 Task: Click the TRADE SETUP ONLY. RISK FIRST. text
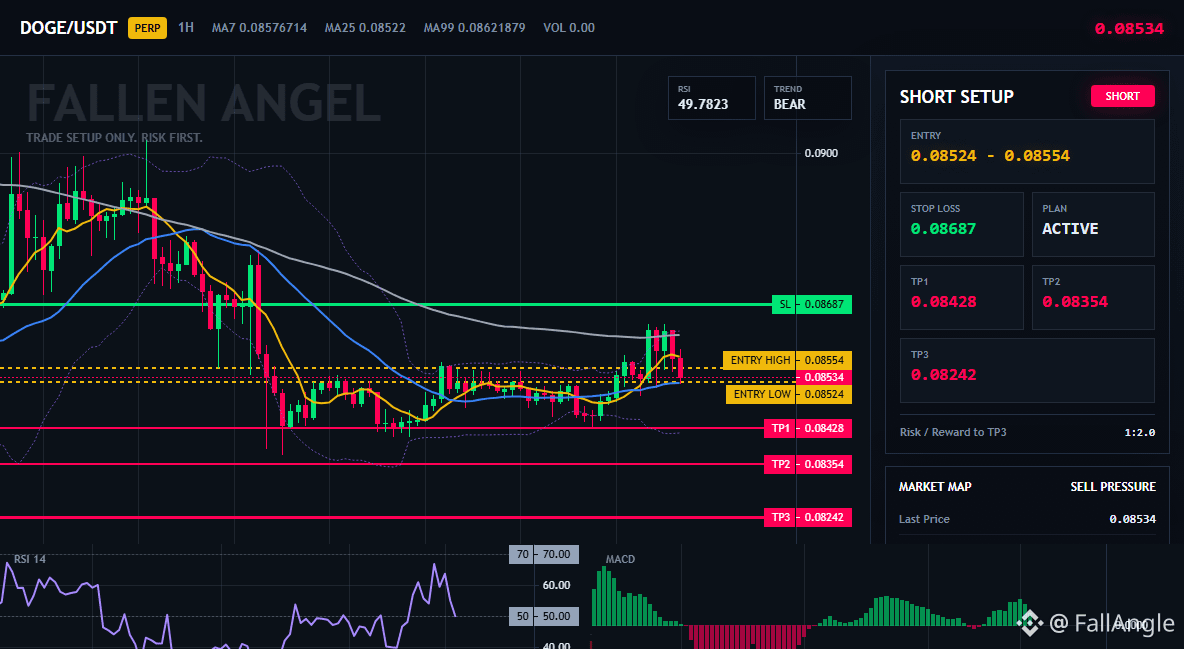tap(114, 138)
